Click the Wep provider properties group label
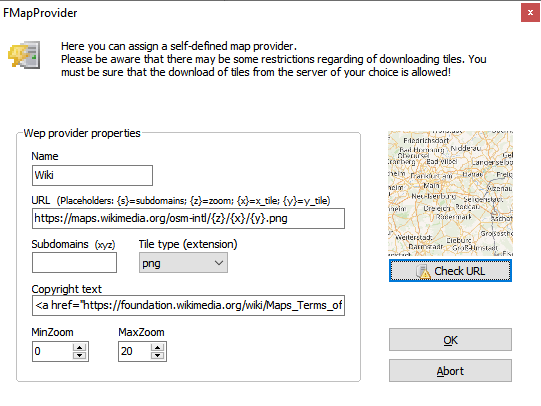Image resolution: width=541 pixels, height=406 pixels. 82,133
